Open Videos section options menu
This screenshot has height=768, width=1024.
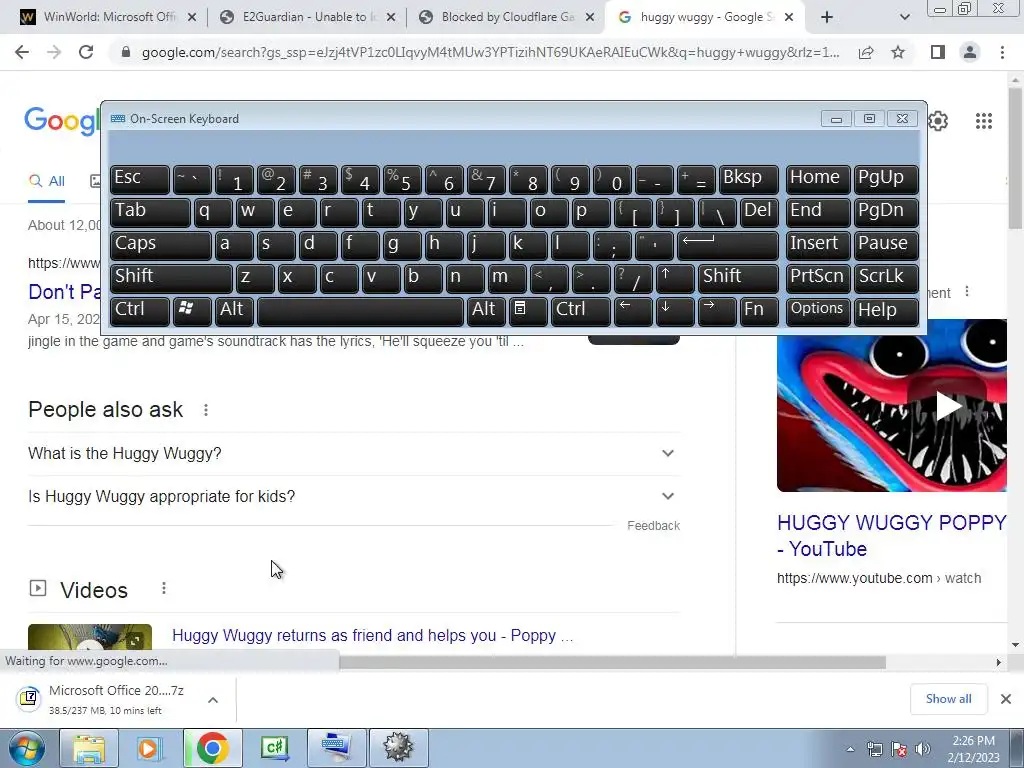[164, 589]
